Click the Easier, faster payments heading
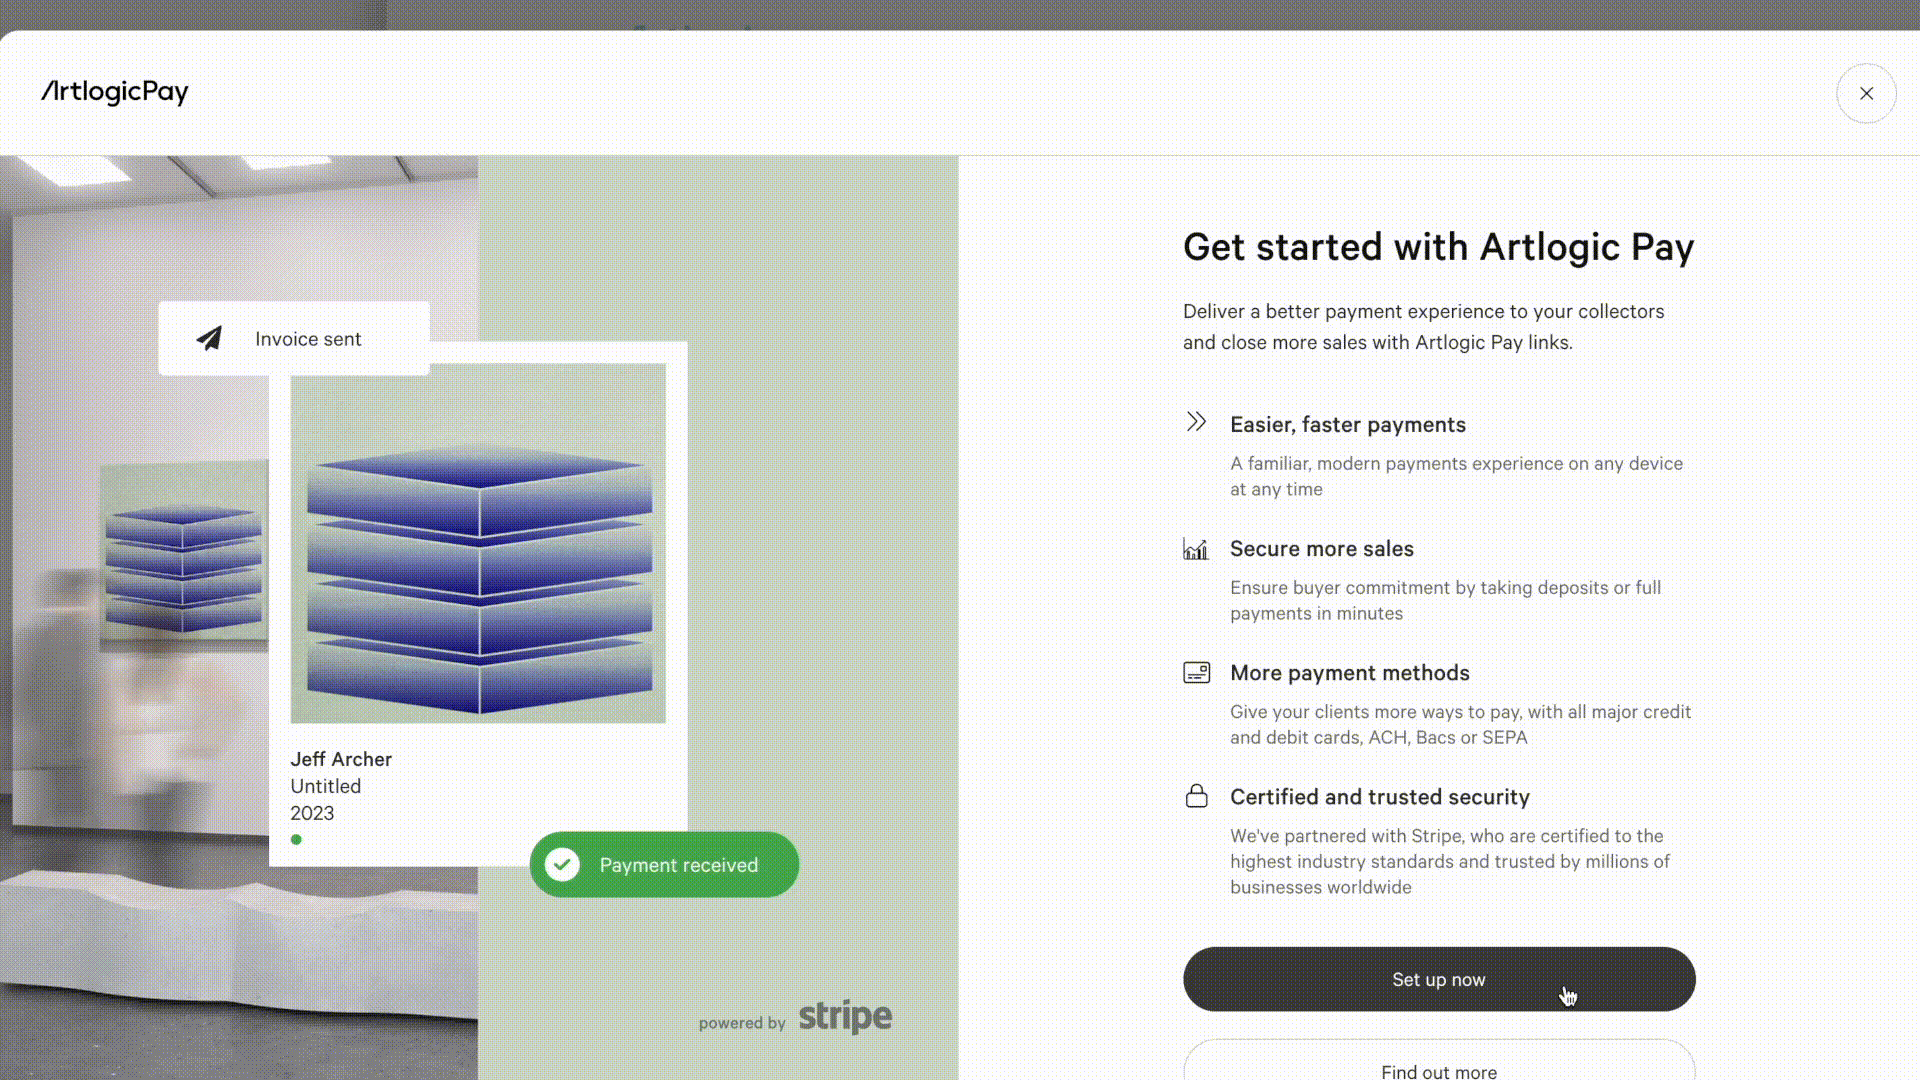Image resolution: width=1920 pixels, height=1080 pixels. click(1348, 424)
